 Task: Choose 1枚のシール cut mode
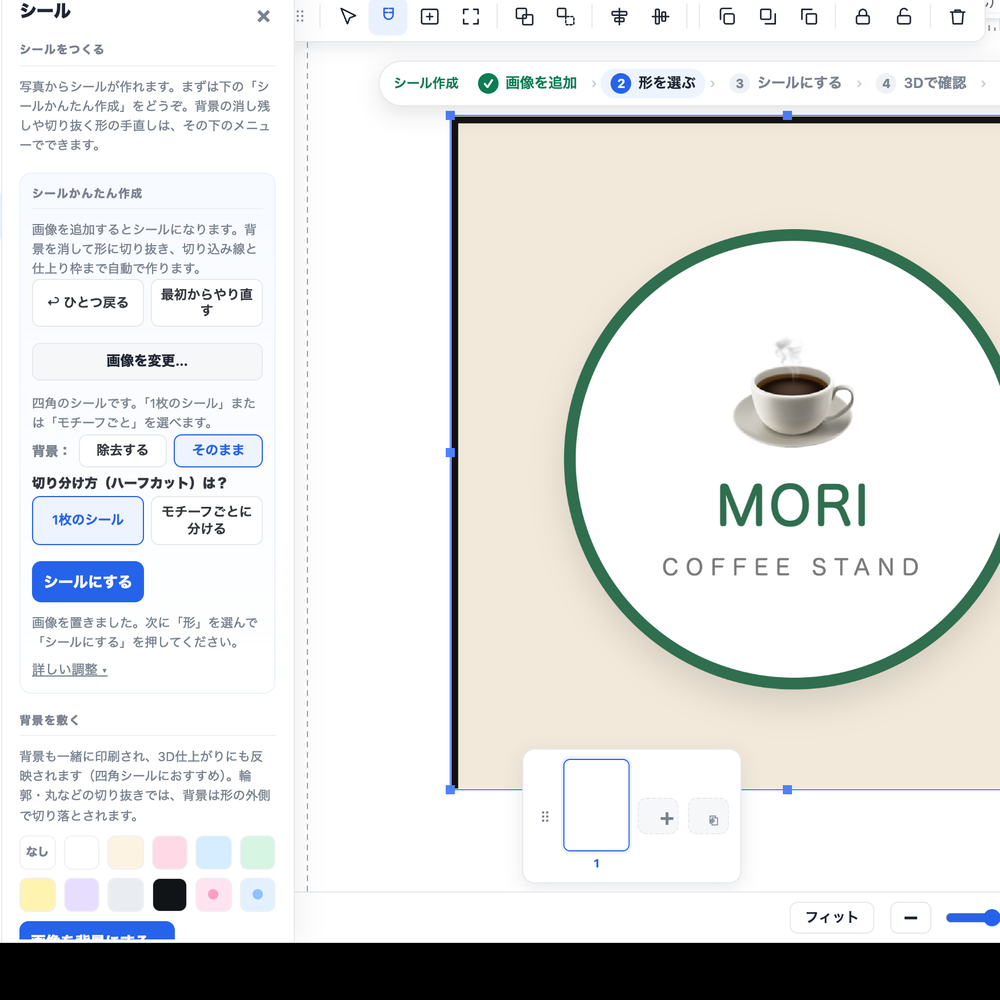click(x=88, y=520)
